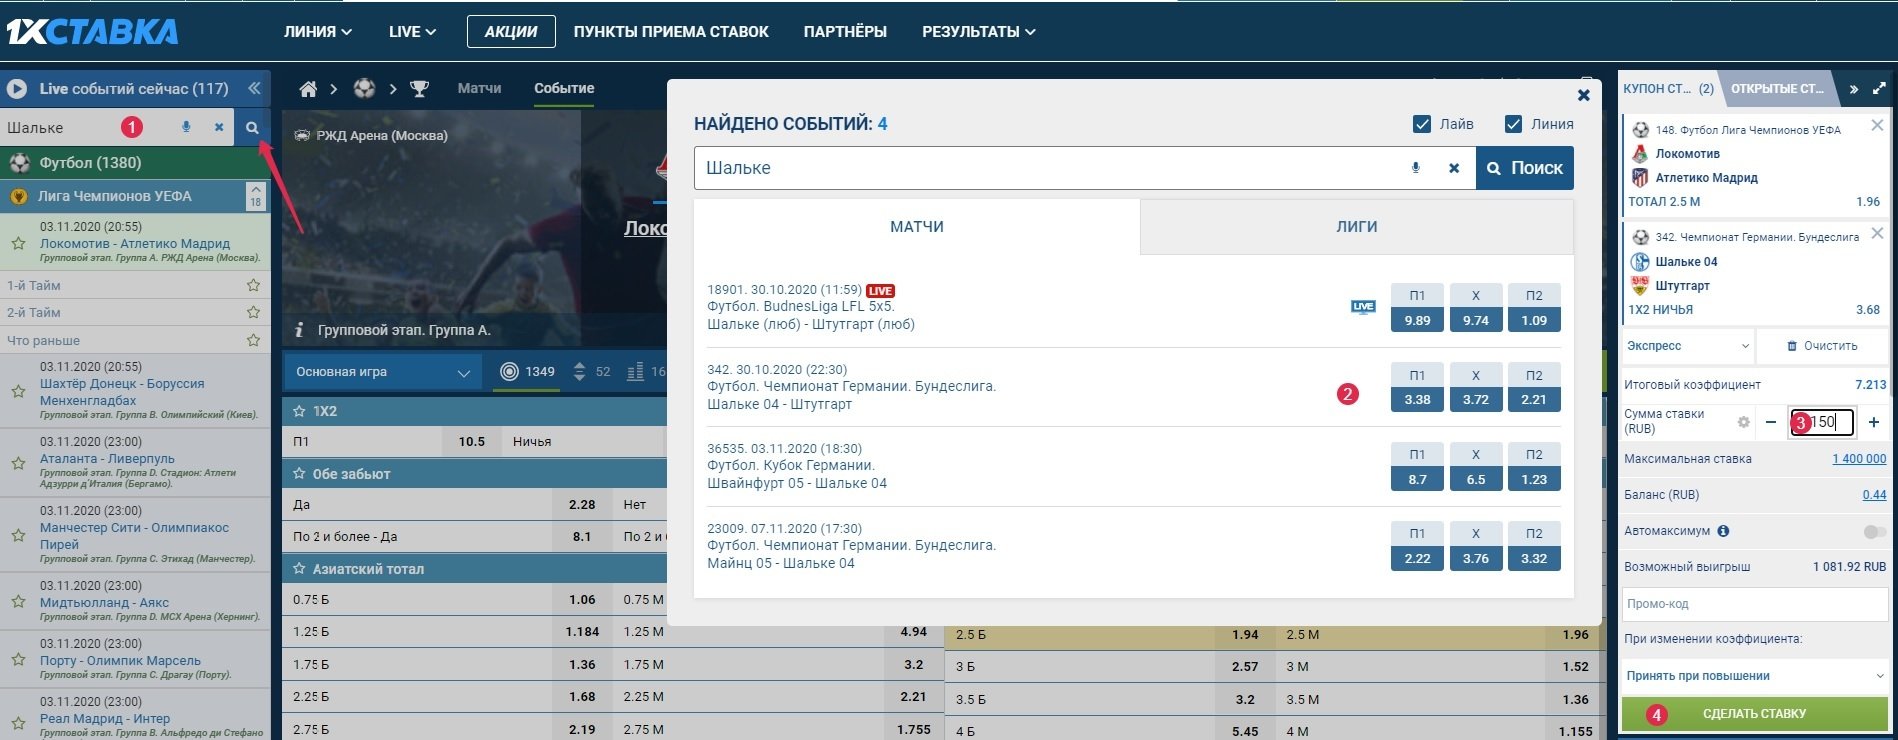The width and height of the screenshot is (1898, 740).
Task: Click the Промо-код input field
Action: click(x=1754, y=604)
